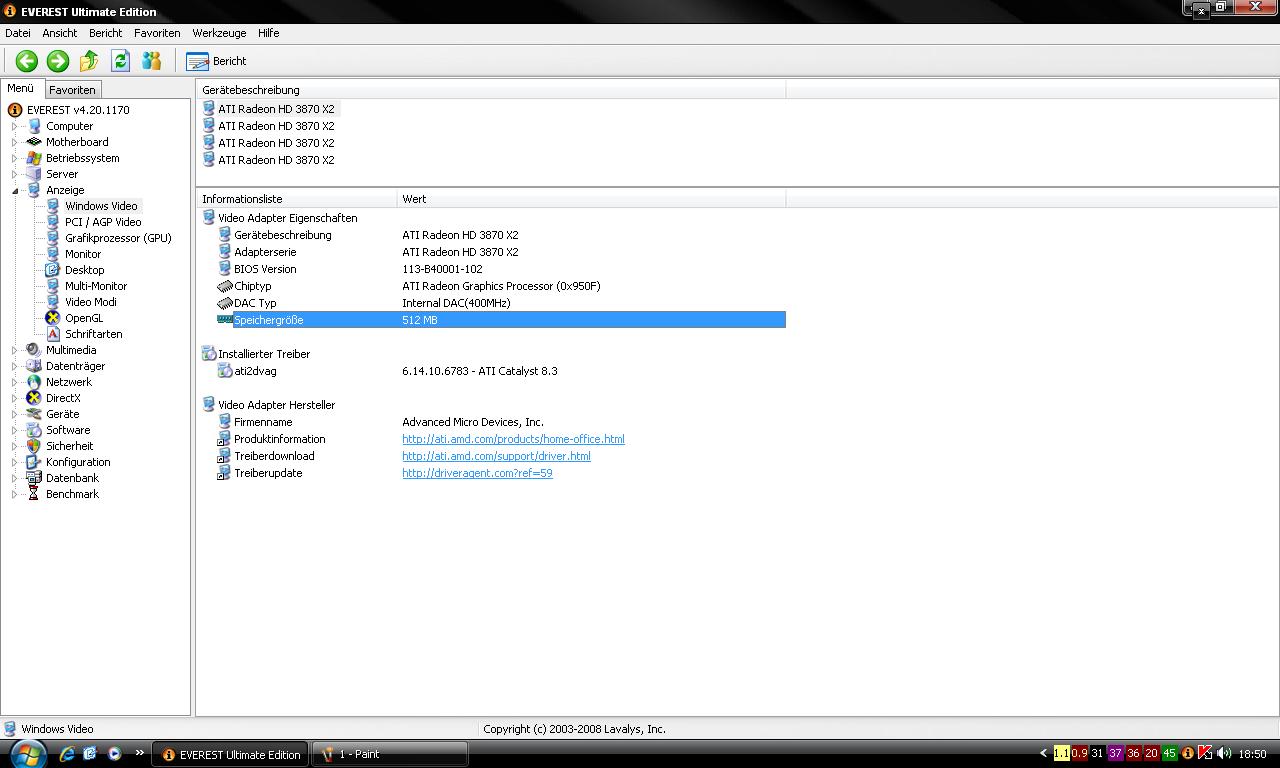The height and width of the screenshot is (768, 1280).
Task: Open the Datei menu
Action: click(18, 33)
